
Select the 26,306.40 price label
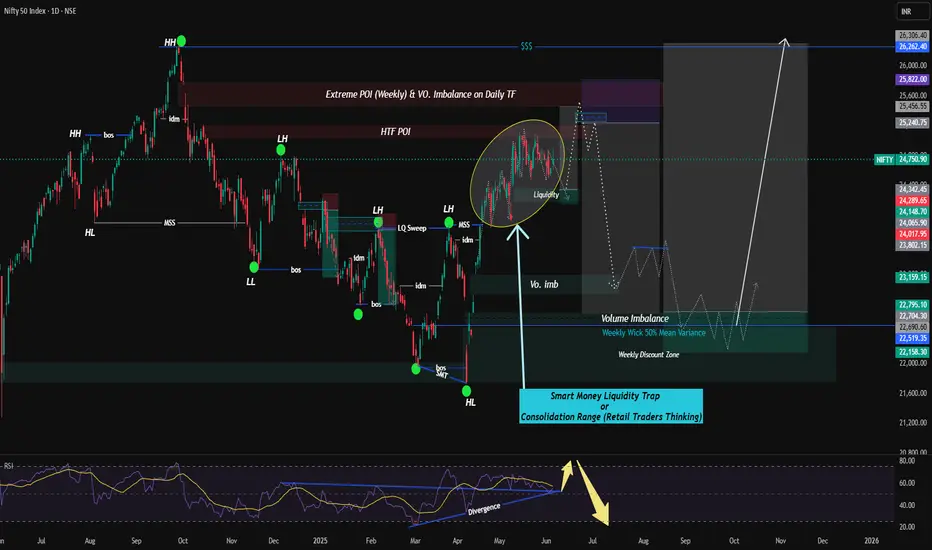click(x=912, y=36)
